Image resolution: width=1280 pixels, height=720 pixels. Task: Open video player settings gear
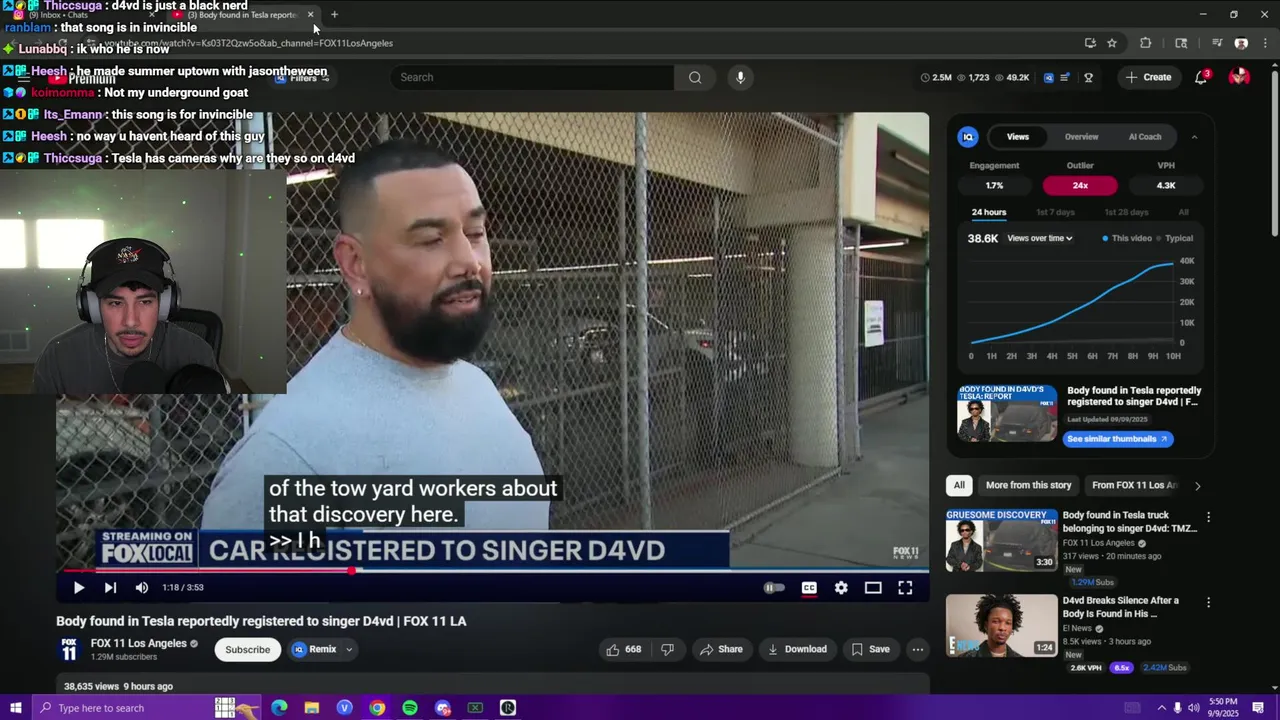coord(841,588)
